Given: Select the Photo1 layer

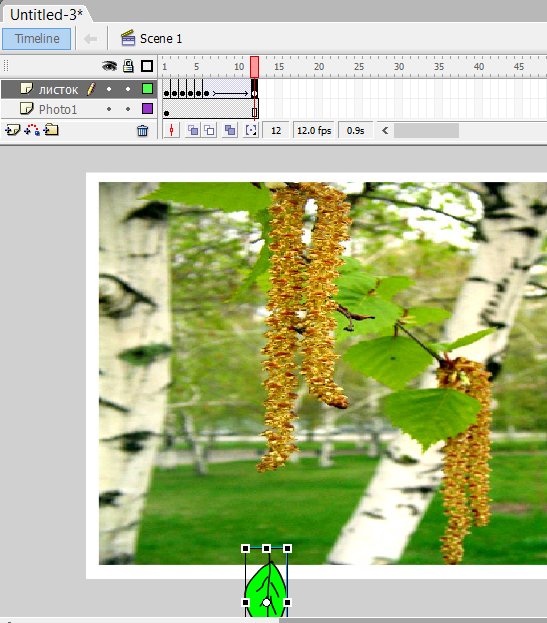Looking at the screenshot, I should pyautogui.click(x=79, y=108).
